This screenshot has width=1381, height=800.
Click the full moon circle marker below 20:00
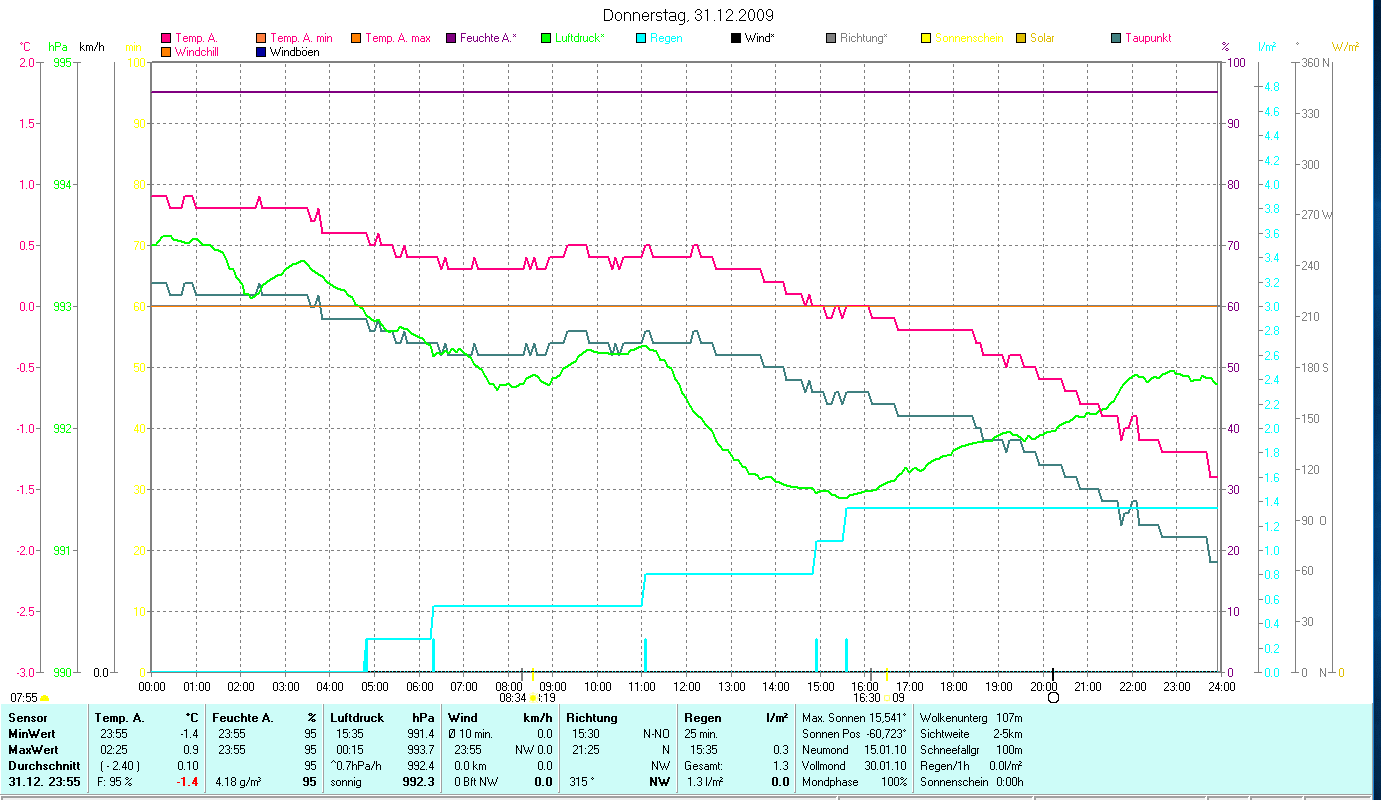[1053, 697]
